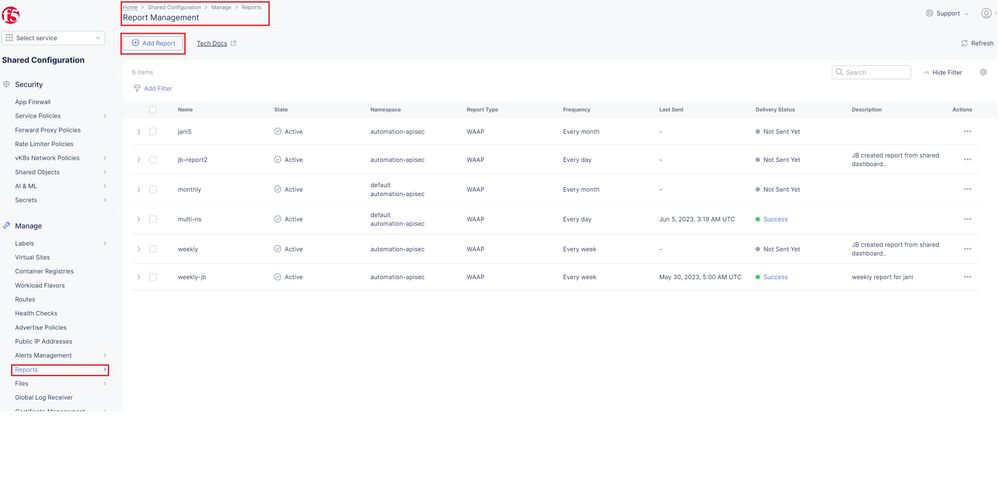The height and width of the screenshot is (491, 999).
Task: Open the Support dropdown menu
Action: (947, 13)
